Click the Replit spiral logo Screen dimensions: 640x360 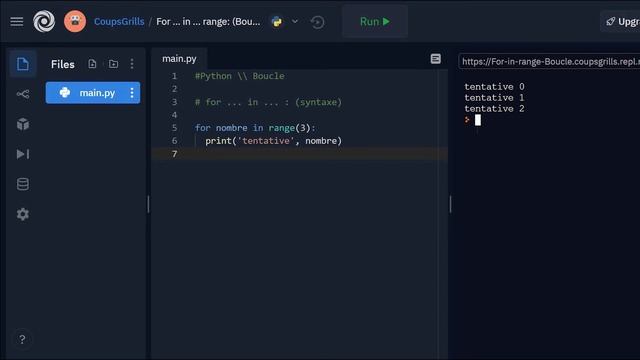[44, 21]
